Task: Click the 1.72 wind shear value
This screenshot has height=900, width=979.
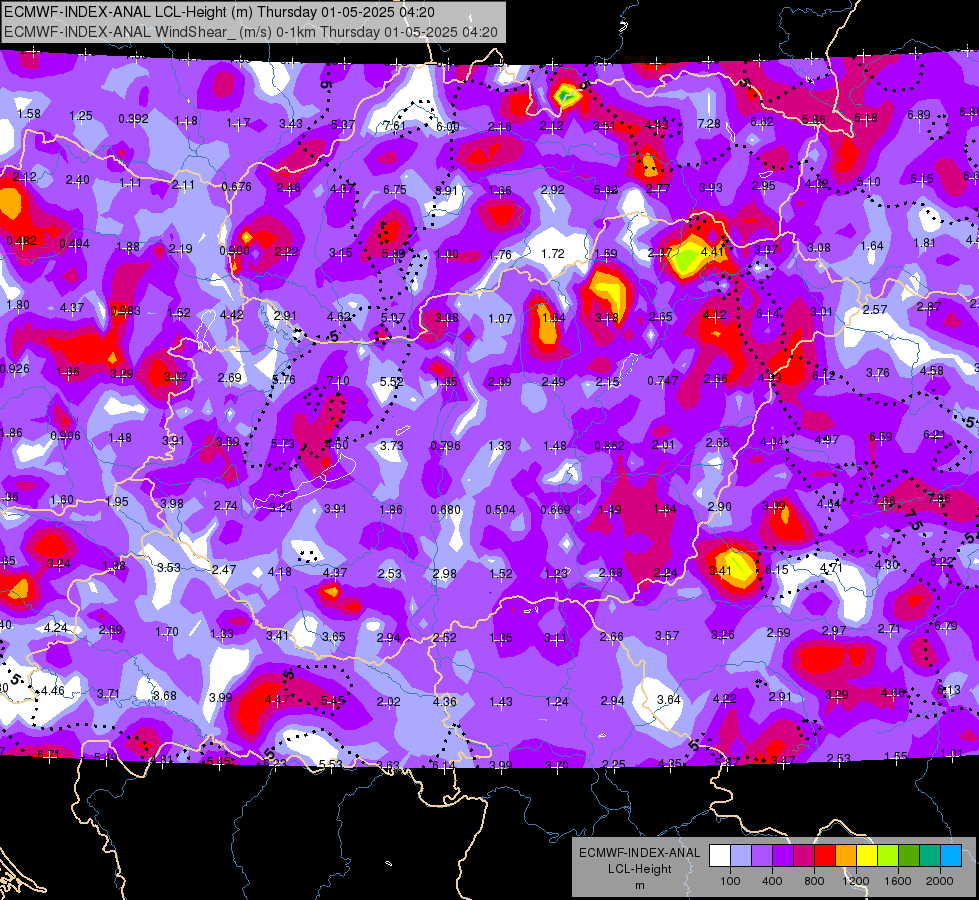Action: coord(553,254)
